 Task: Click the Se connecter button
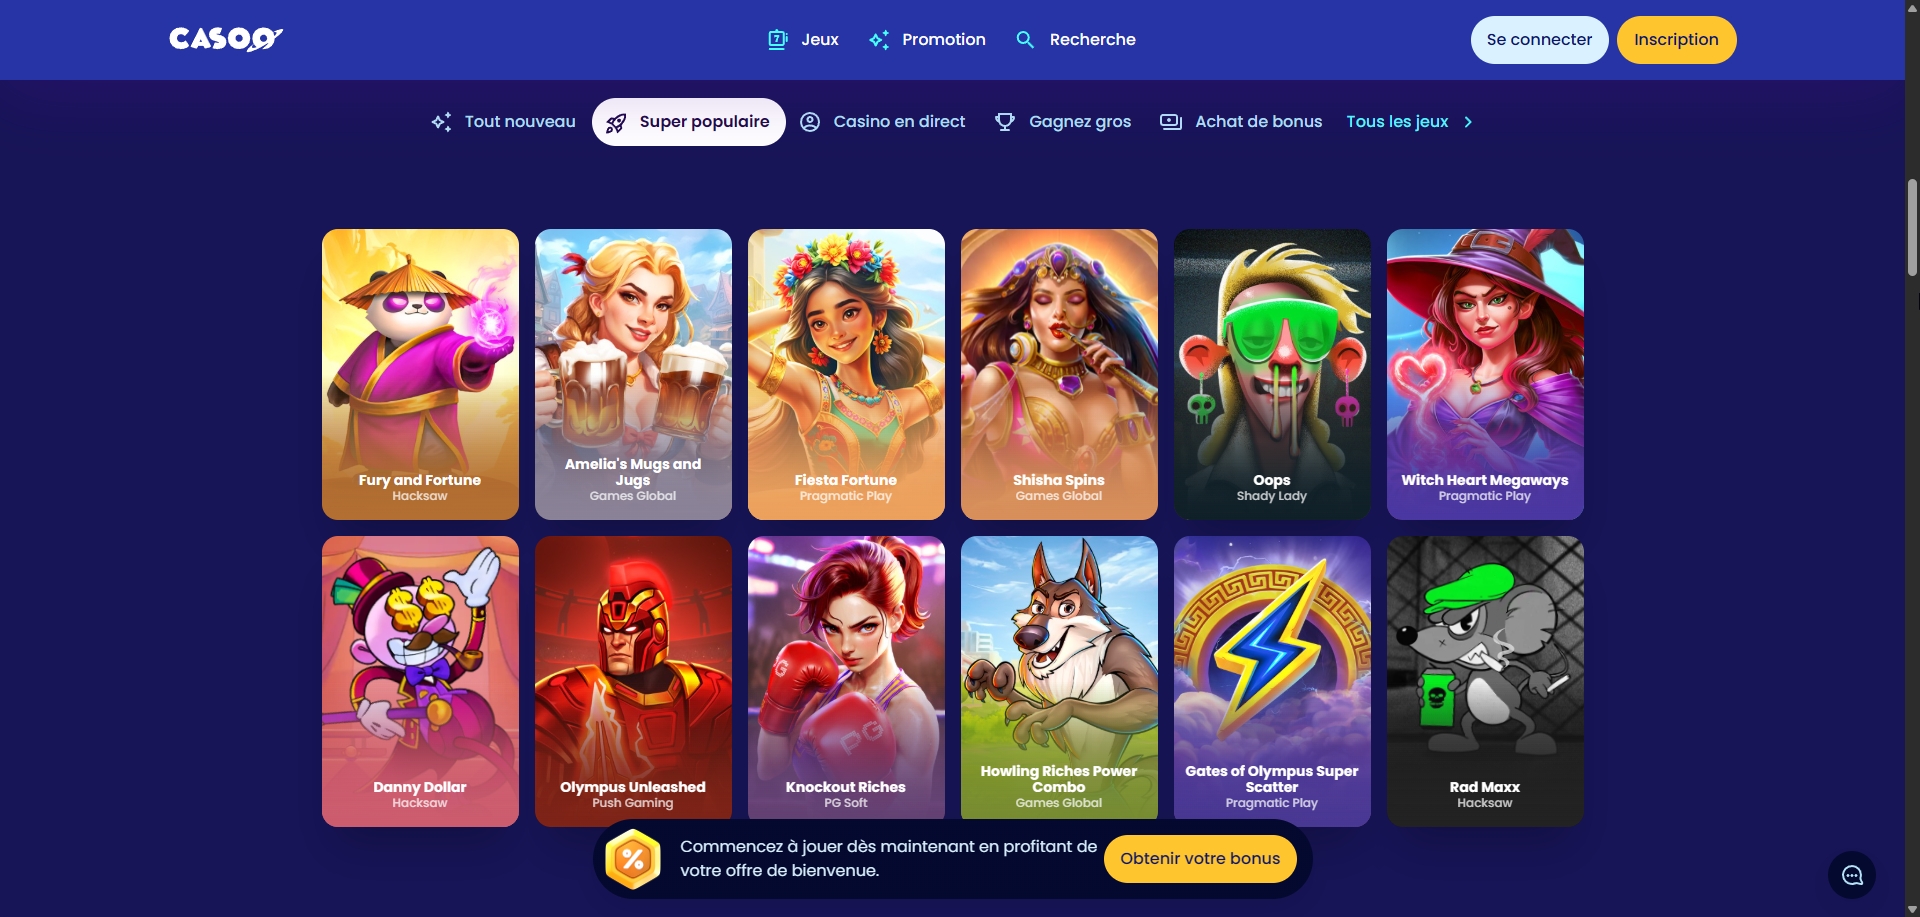(x=1539, y=40)
